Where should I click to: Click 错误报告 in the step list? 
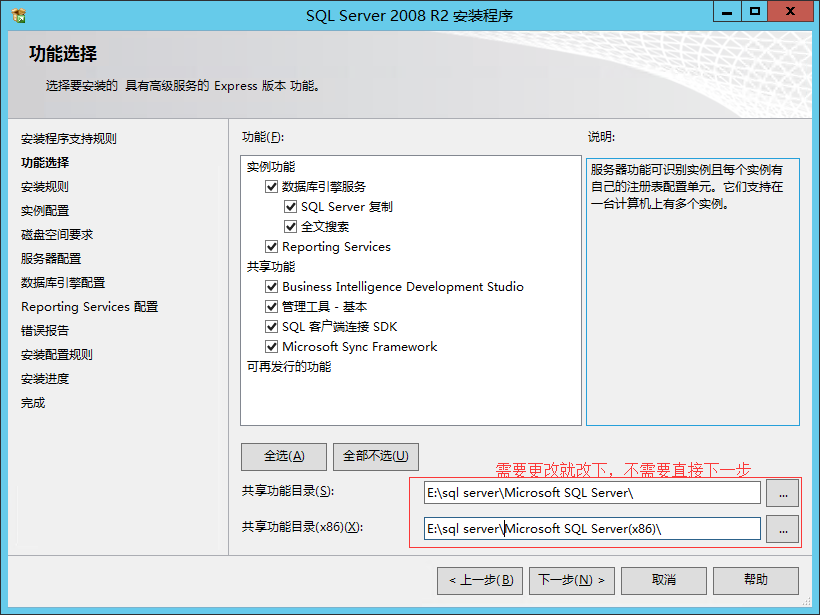pyautogui.click(x=45, y=331)
